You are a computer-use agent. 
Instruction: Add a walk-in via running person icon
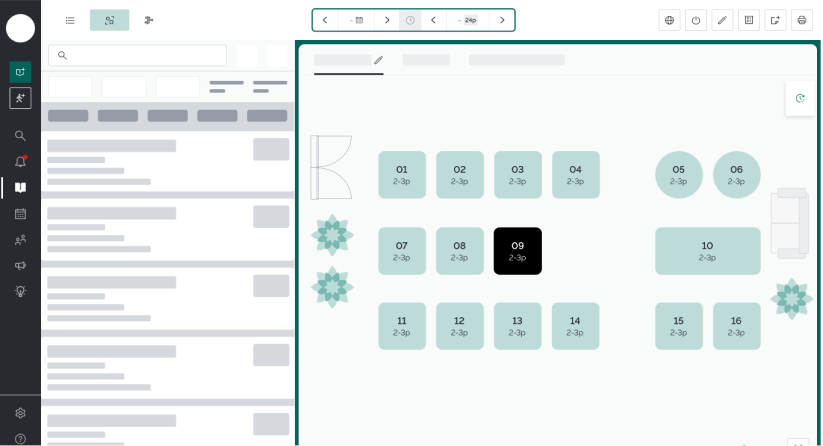[x=20, y=98]
